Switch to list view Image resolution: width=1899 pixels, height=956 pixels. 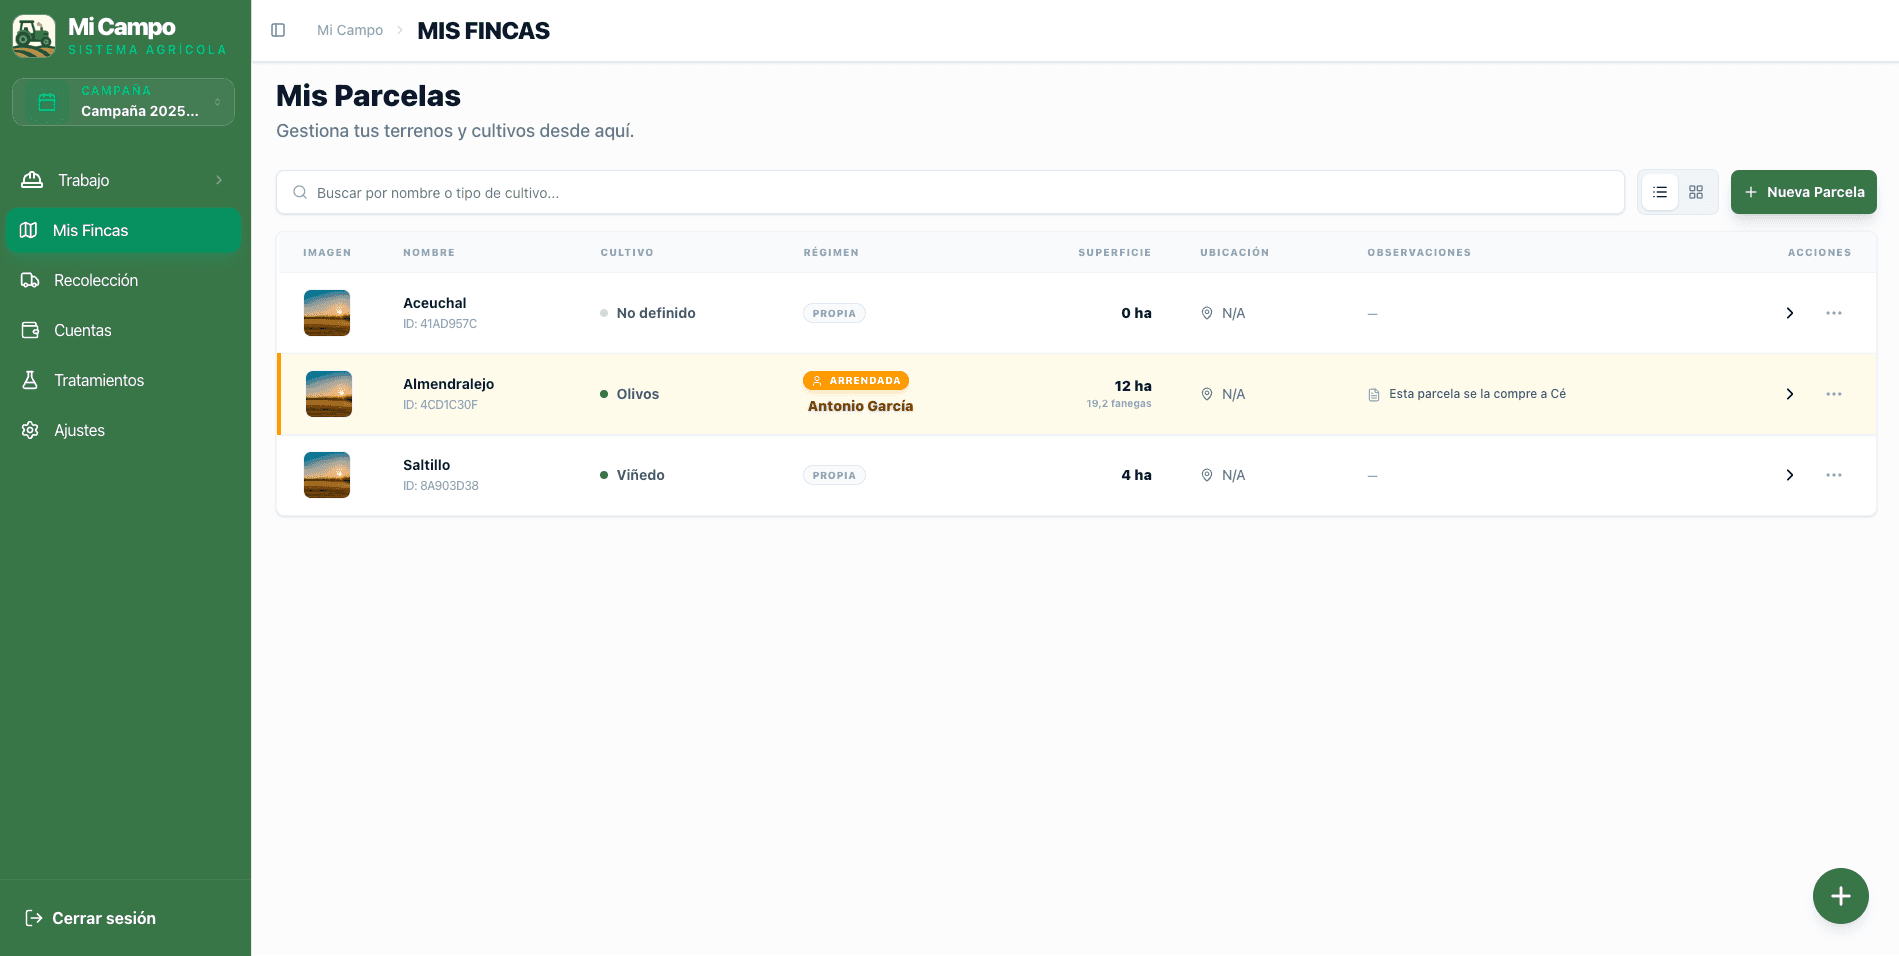[x=1660, y=192]
